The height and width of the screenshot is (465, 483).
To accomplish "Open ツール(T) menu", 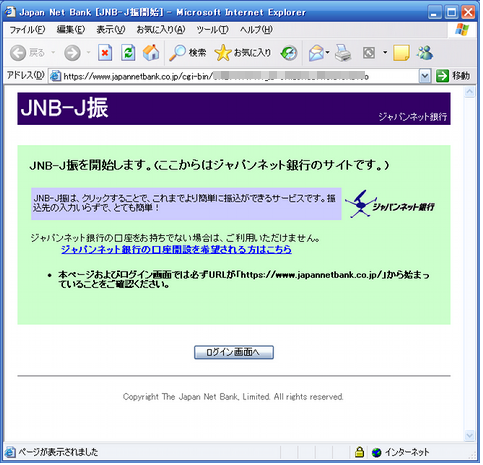I will 212,30.
